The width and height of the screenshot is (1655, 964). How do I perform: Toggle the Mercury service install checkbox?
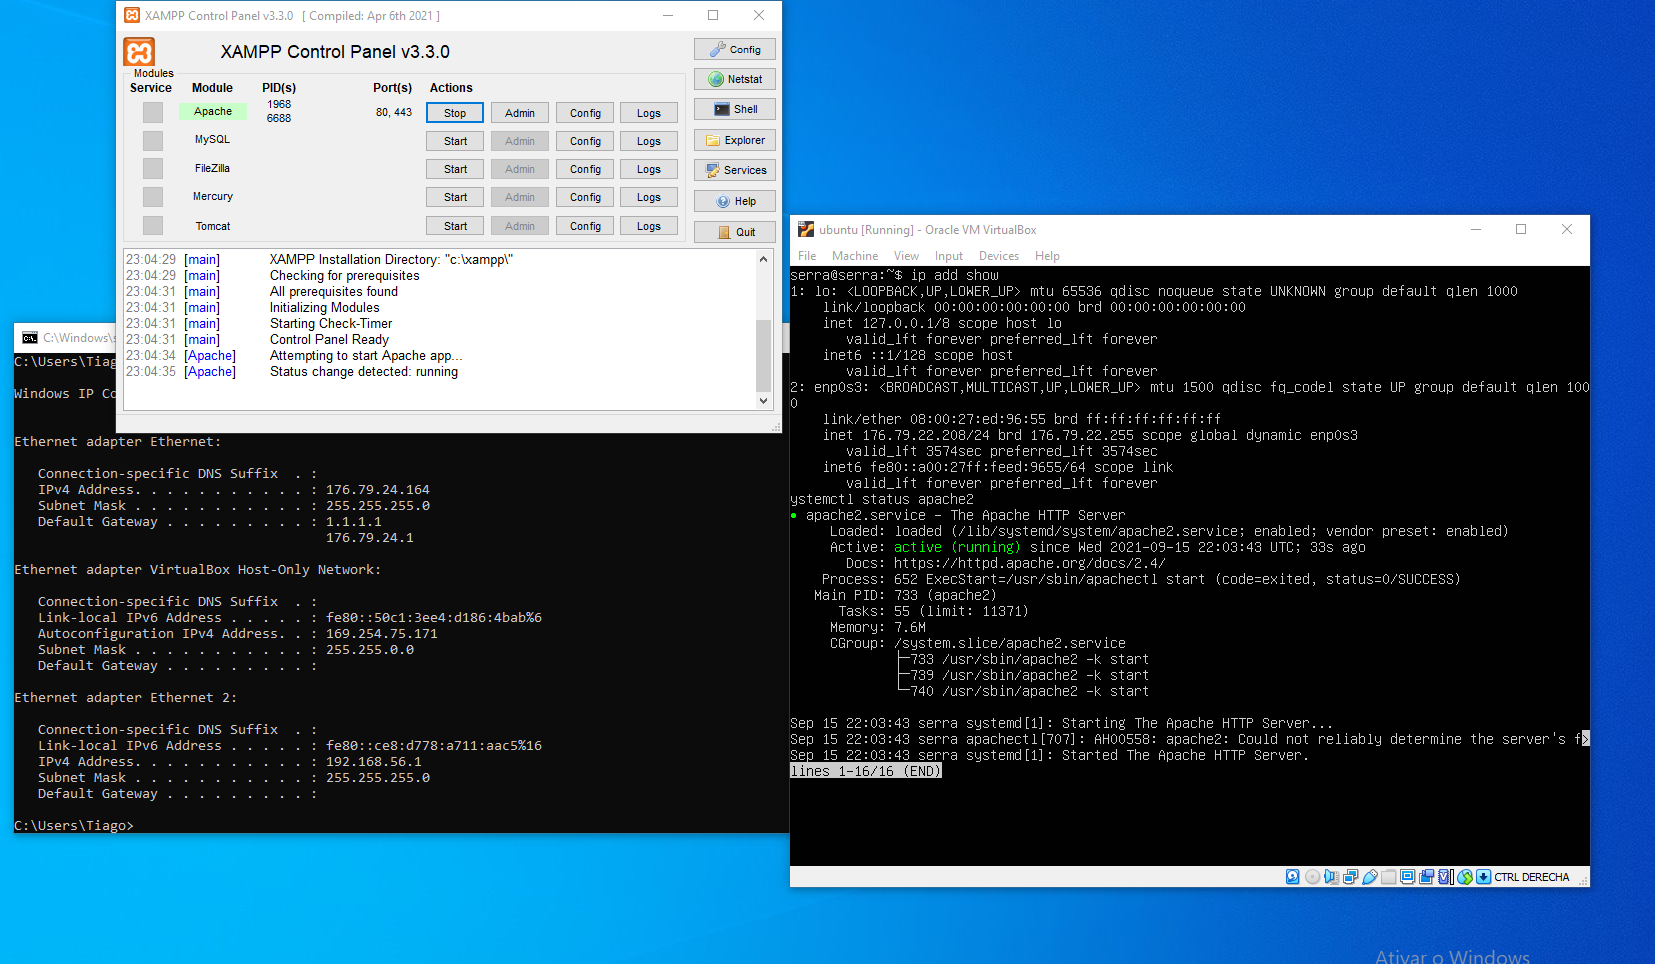pos(152,197)
